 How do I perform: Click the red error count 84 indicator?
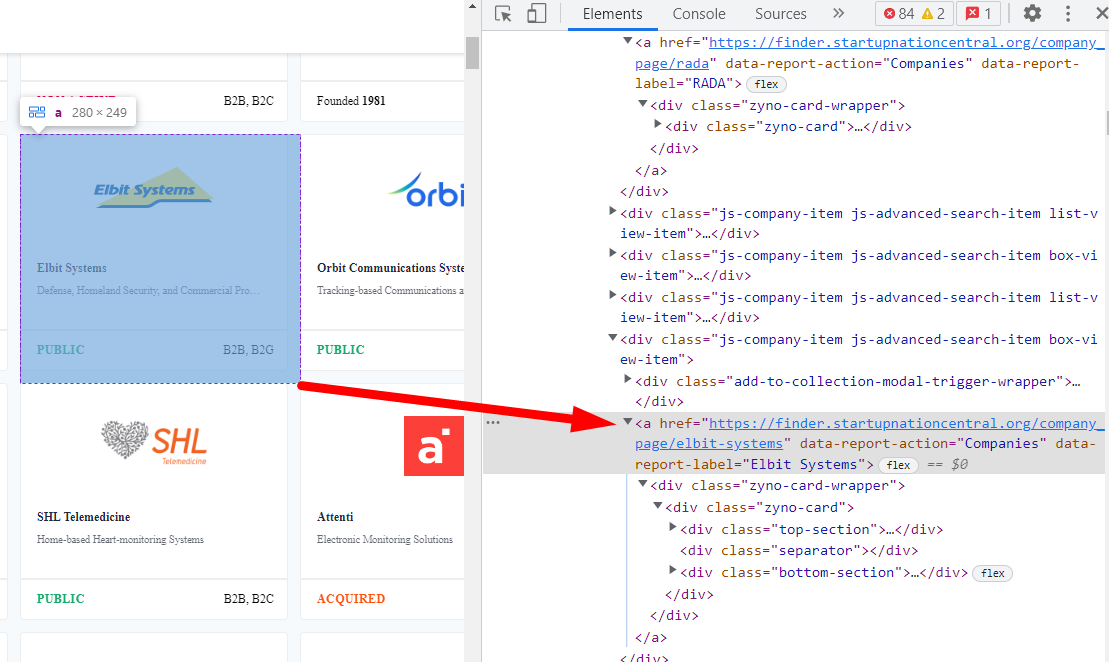click(x=899, y=13)
